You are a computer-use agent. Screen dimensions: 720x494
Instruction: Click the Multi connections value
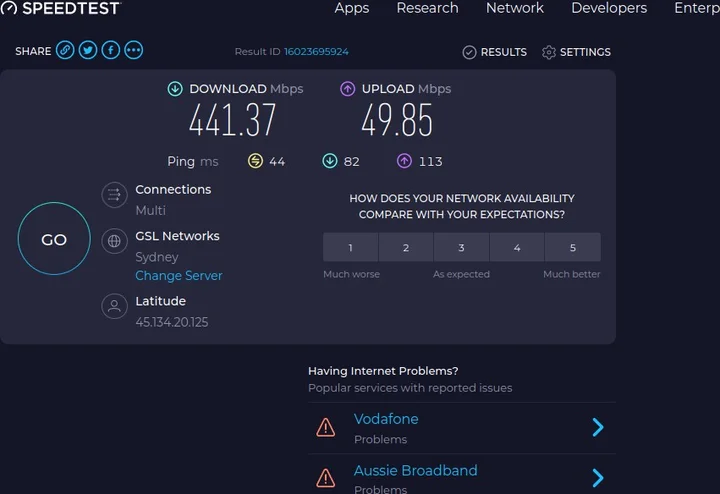click(150, 210)
